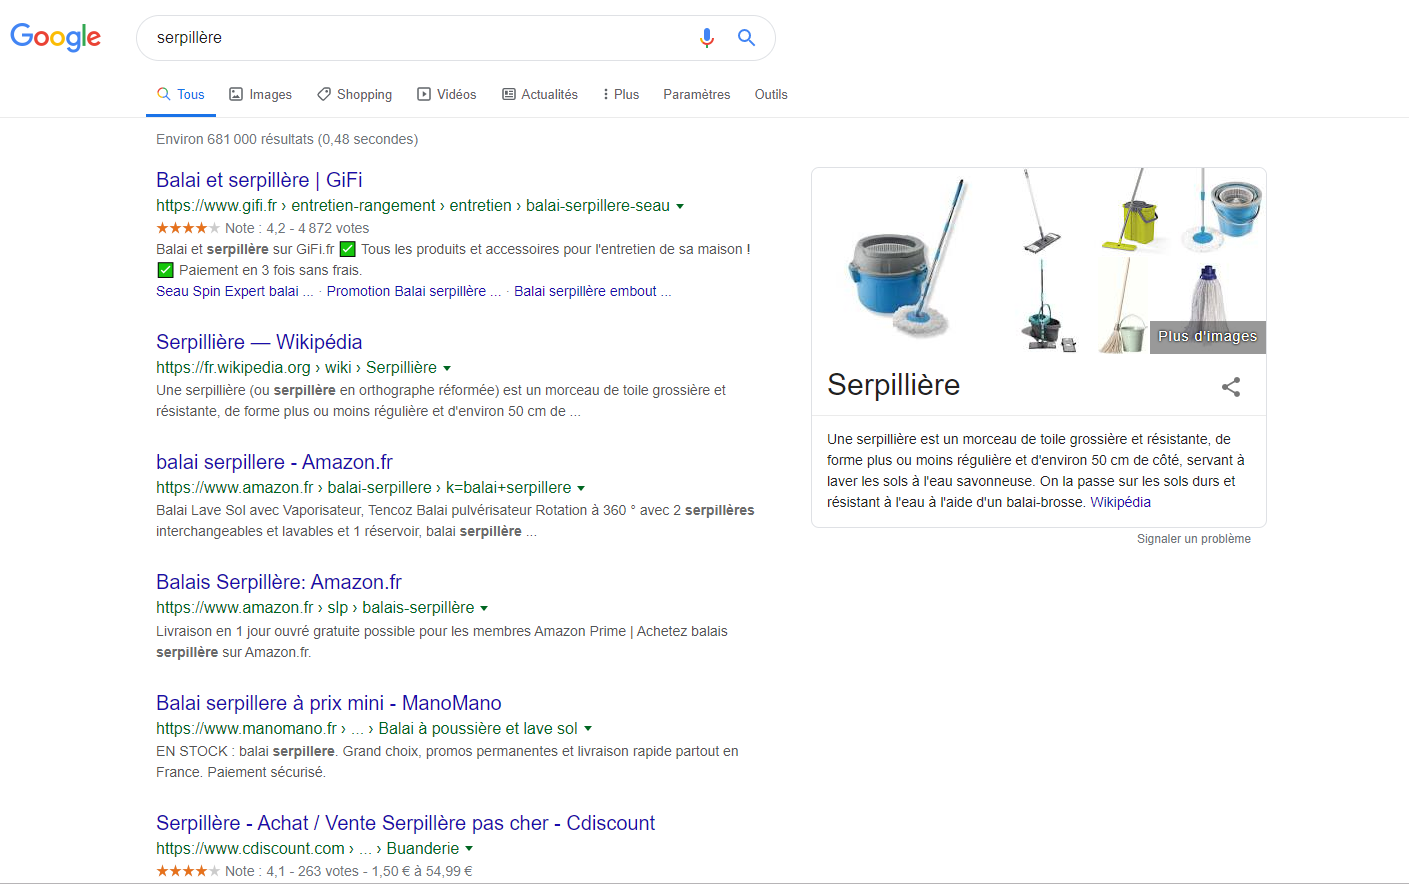1409x885 pixels.
Task: Open Balai serpillere à prix mini ManoMano
Action: point(329,703)
